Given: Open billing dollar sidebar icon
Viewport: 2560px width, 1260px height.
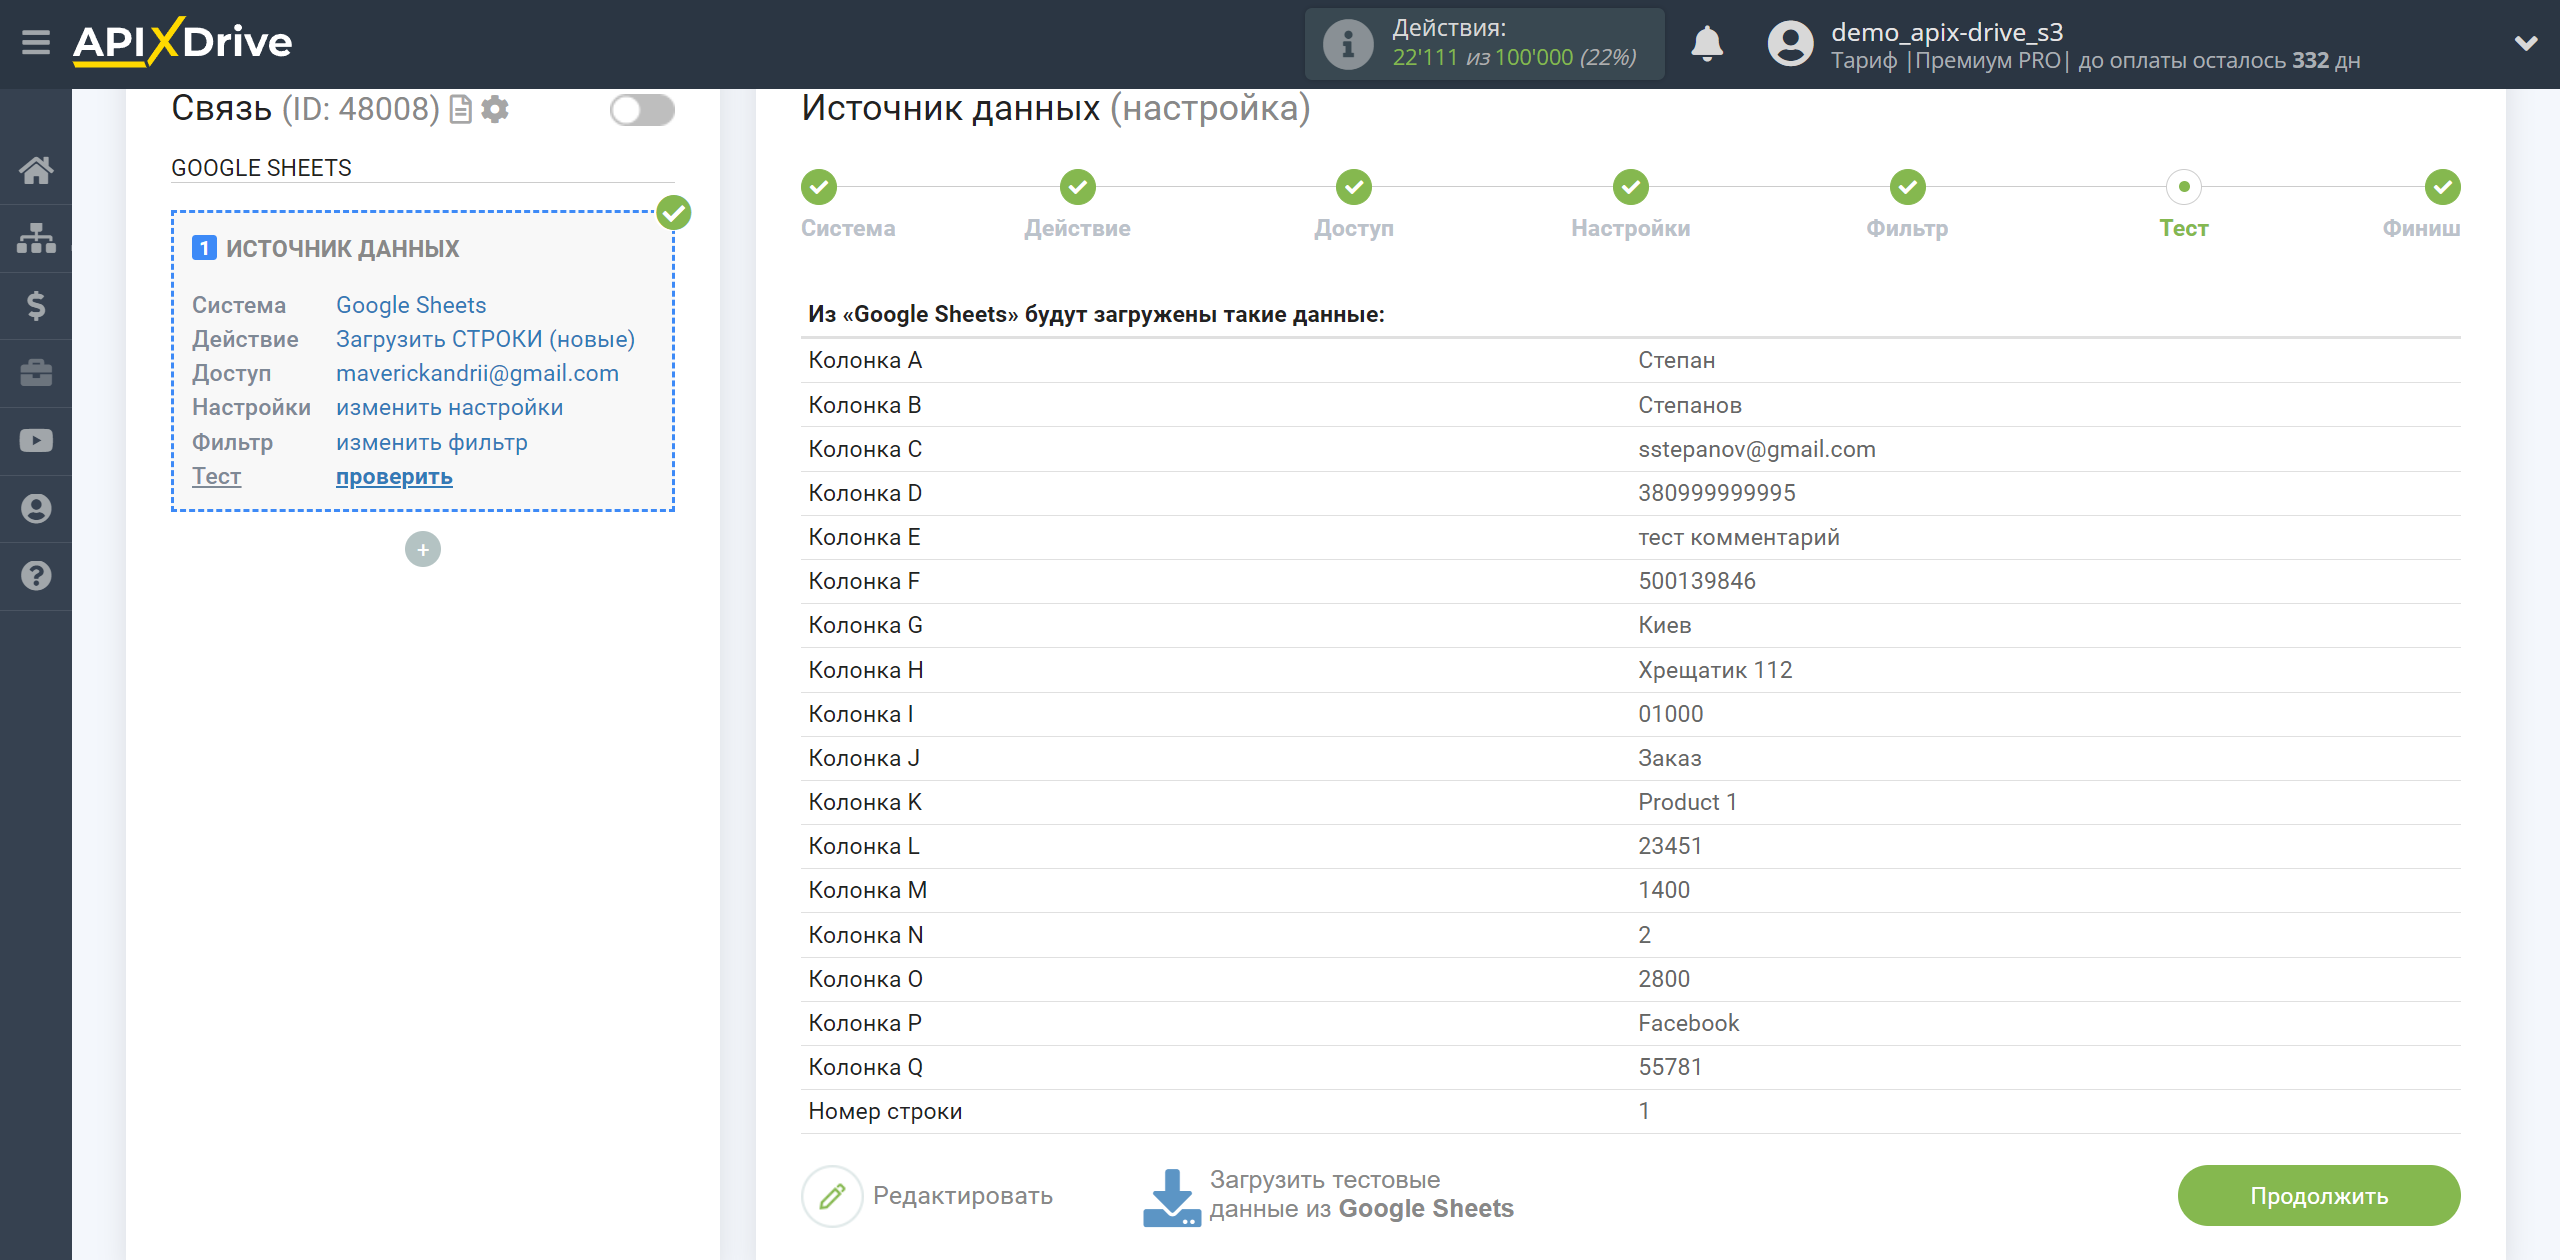Looking at the screenshot, I should click(x=36, y=305).
